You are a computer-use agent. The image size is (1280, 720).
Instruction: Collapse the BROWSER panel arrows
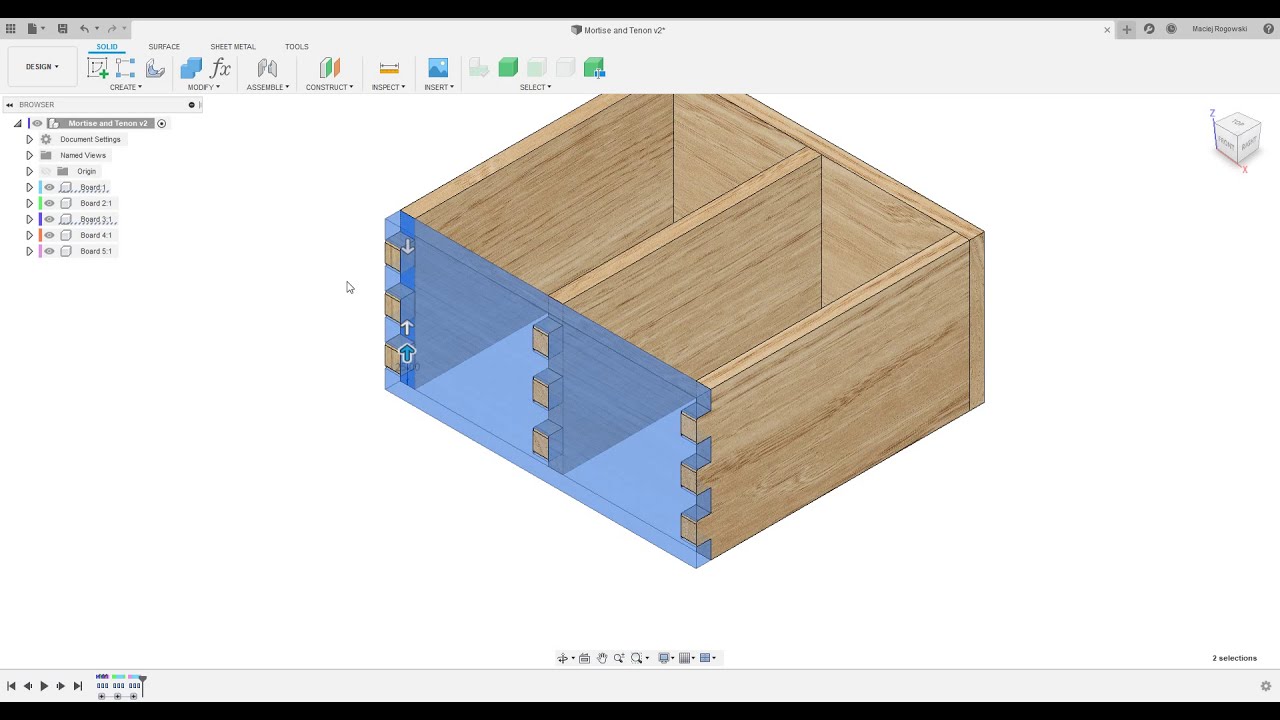point(9,104)
